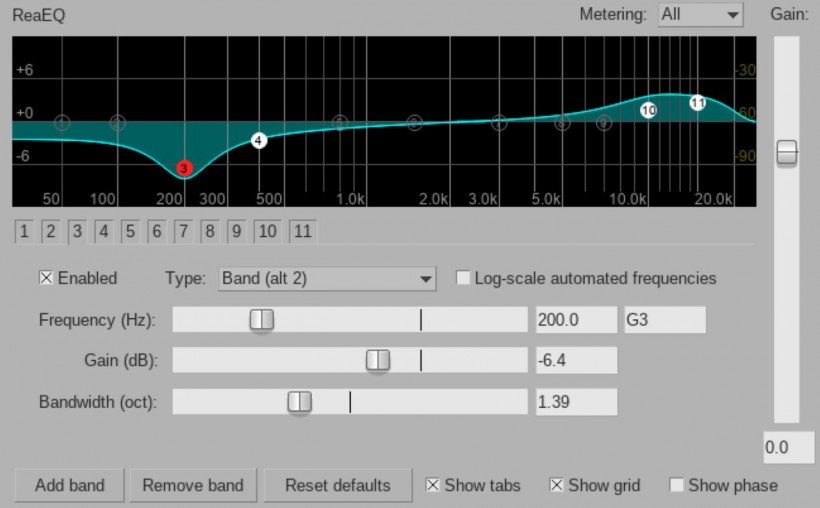
Task: Toggle the Show grid checkbox
Action: point(557,485)
